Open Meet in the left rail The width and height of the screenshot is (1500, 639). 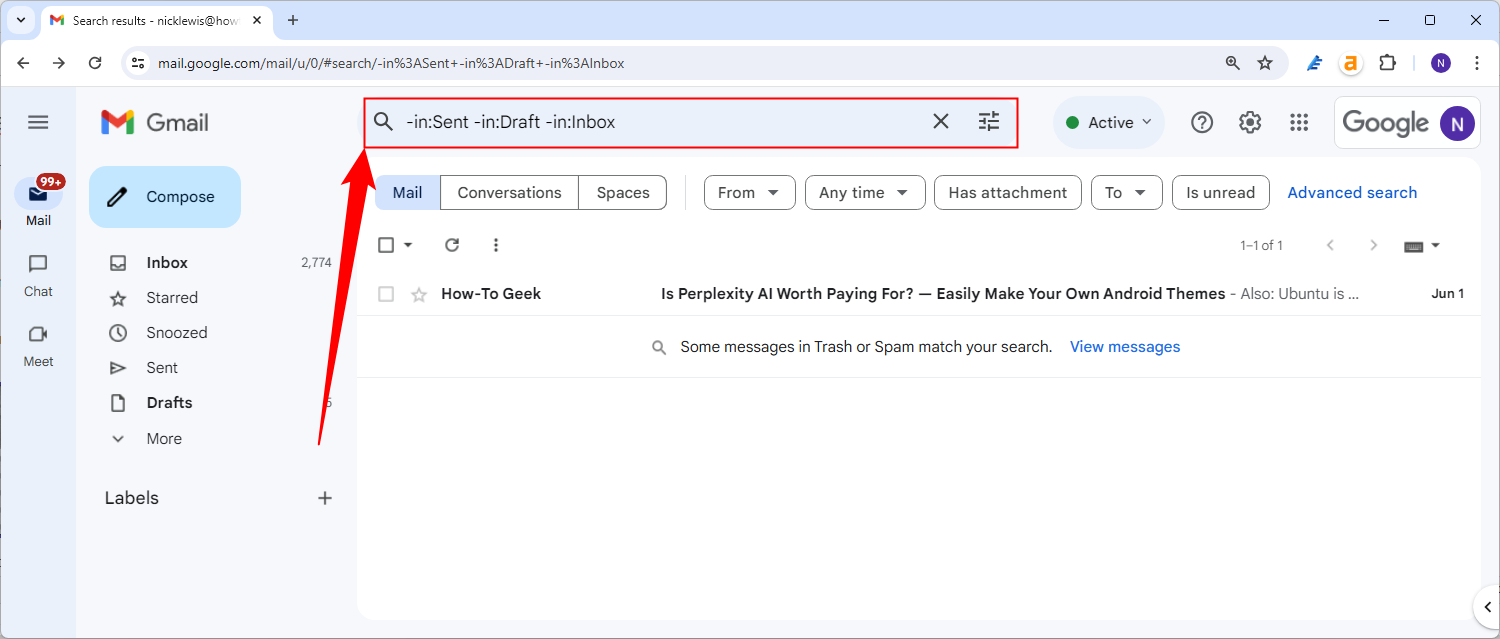38,346
